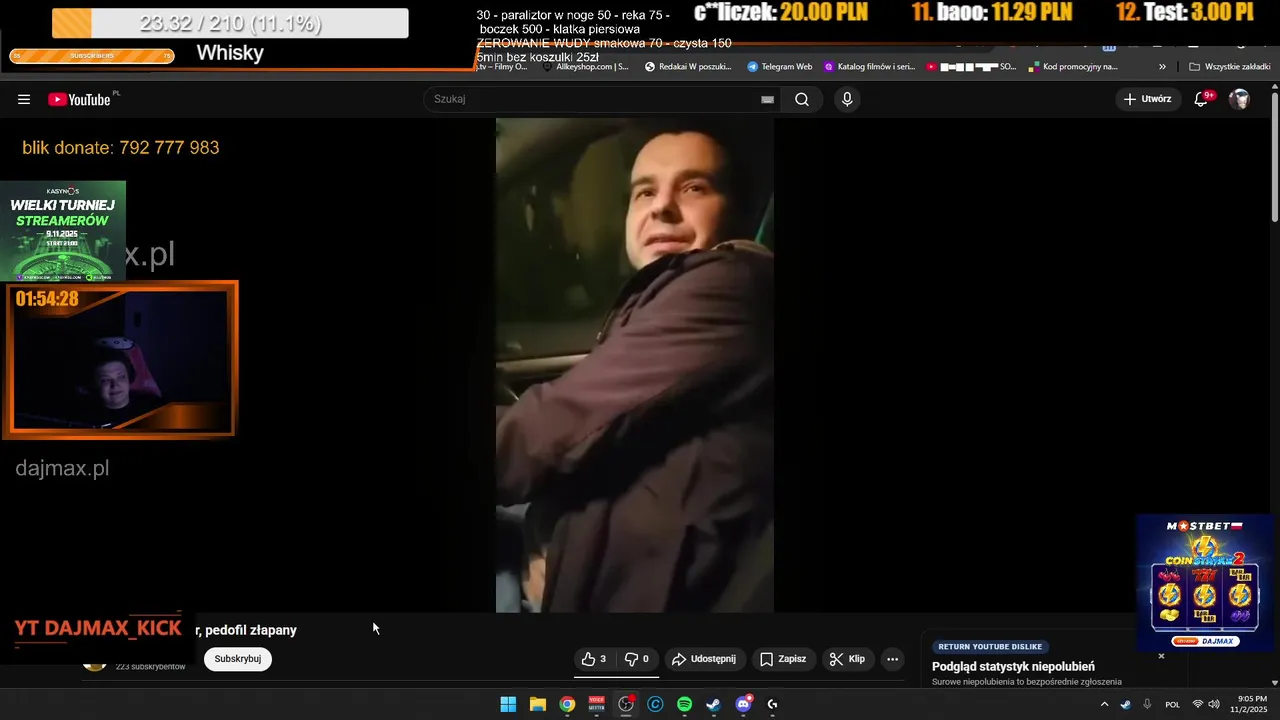Open the volume speaker tray icon

[x=1214, y=704]
